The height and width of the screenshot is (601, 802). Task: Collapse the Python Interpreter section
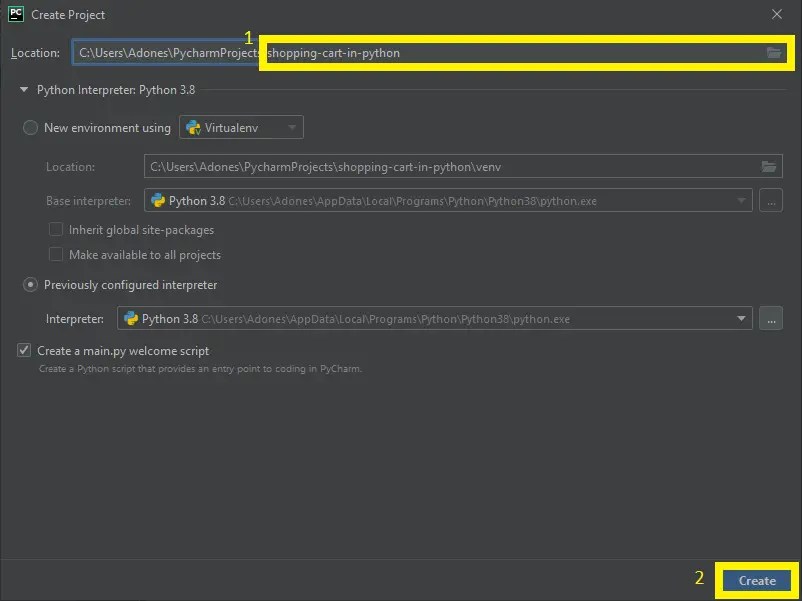click(22, 89)
